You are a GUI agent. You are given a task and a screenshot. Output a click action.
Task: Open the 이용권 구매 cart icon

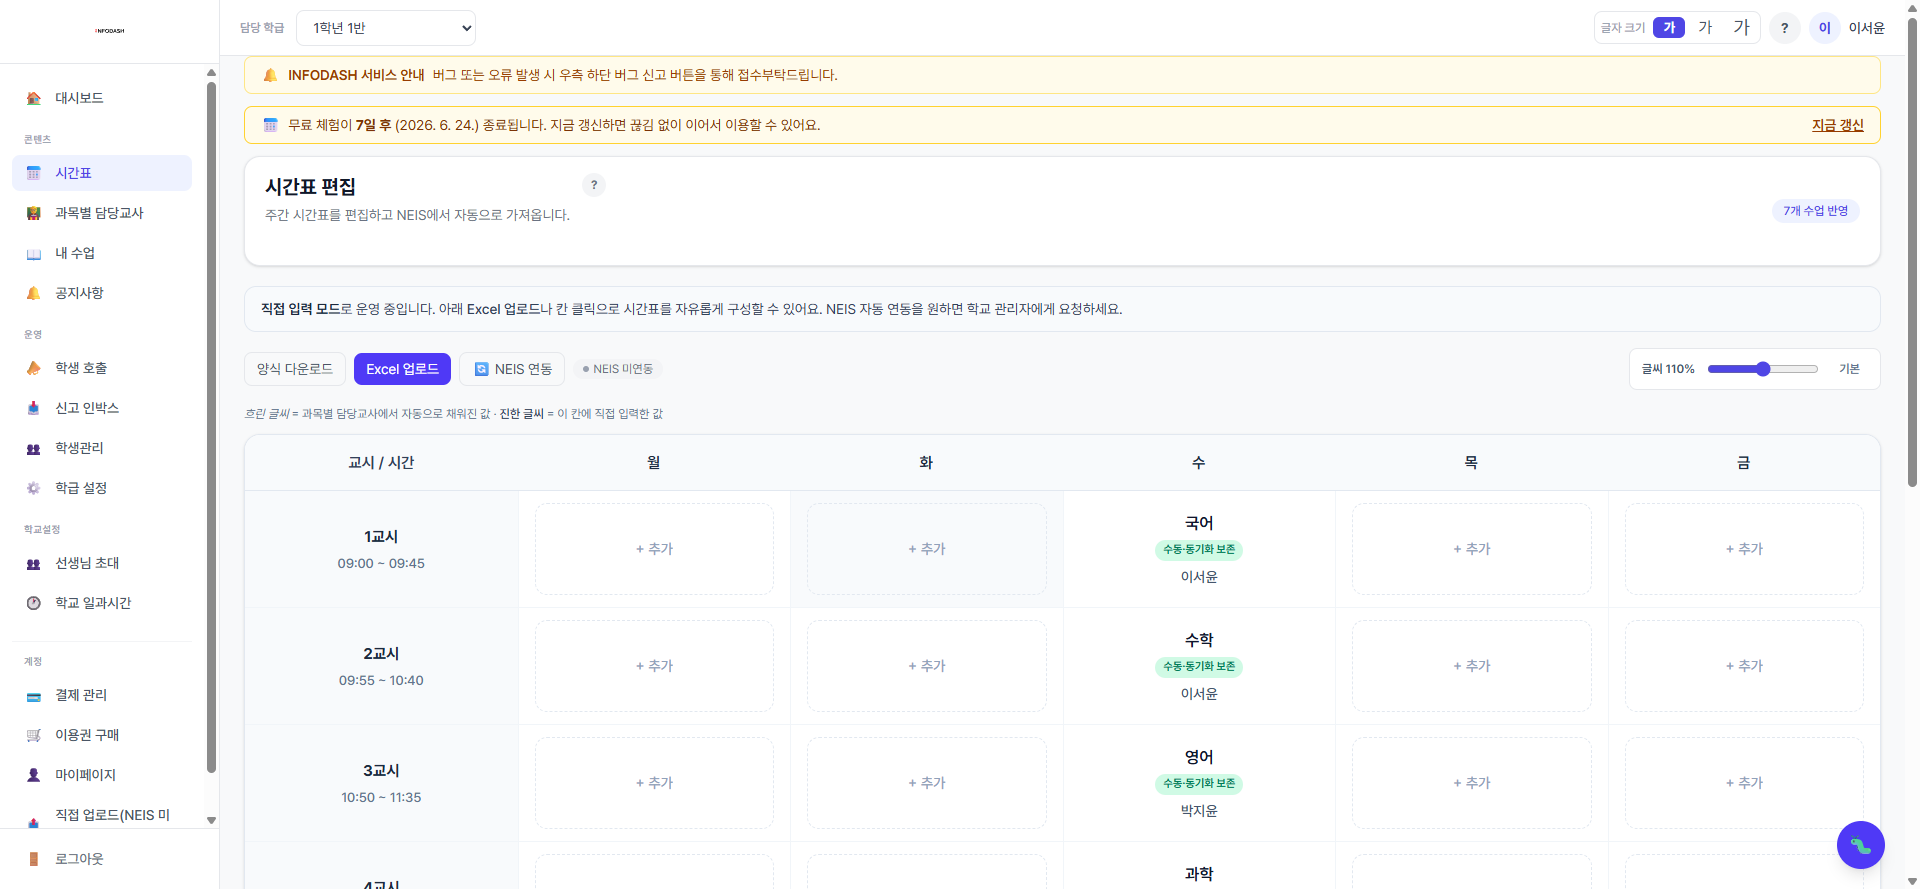34,735
